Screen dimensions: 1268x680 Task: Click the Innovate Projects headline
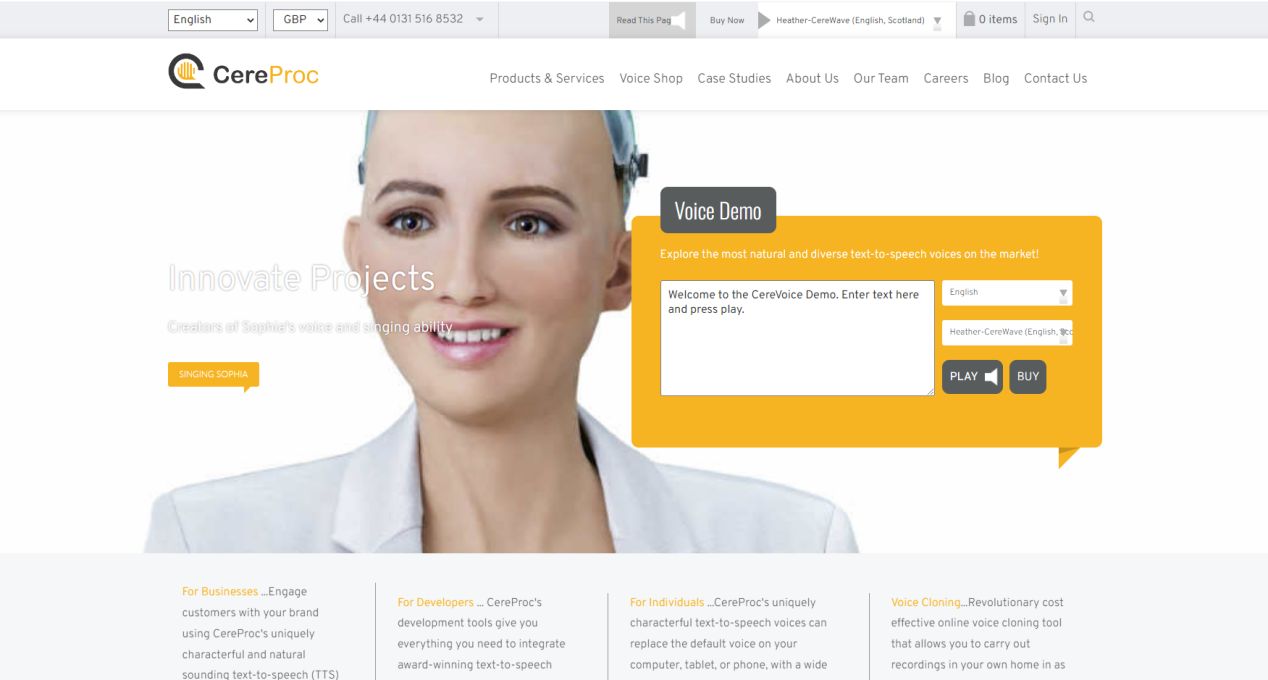click(x=301, y=278)
